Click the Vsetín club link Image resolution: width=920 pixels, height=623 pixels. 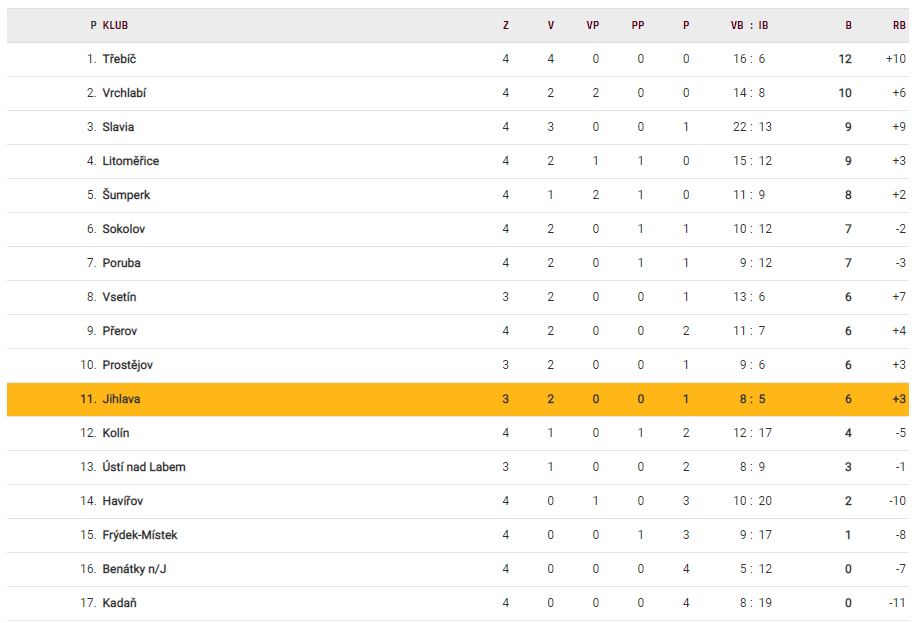pyautogui.click(x=119, y=297)
